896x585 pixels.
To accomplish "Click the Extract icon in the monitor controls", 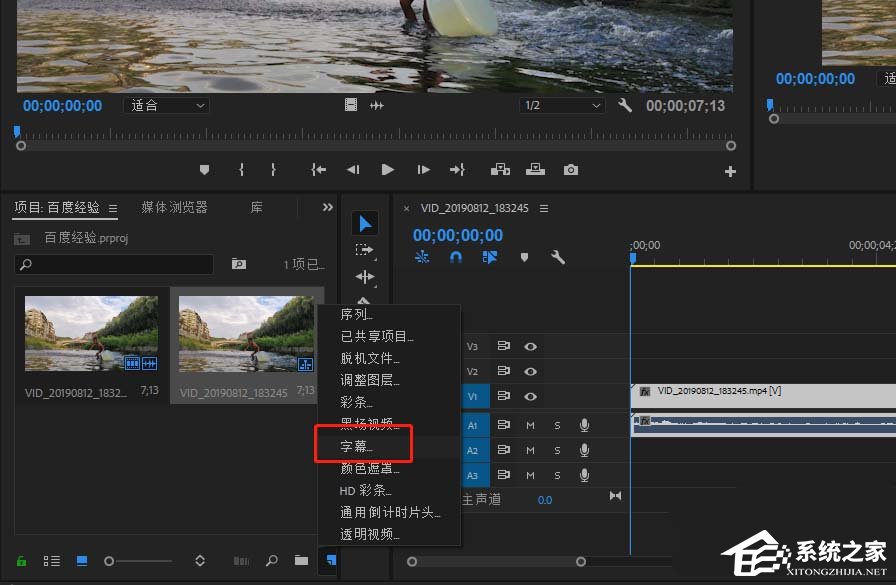I will click(x=535, y=170).
